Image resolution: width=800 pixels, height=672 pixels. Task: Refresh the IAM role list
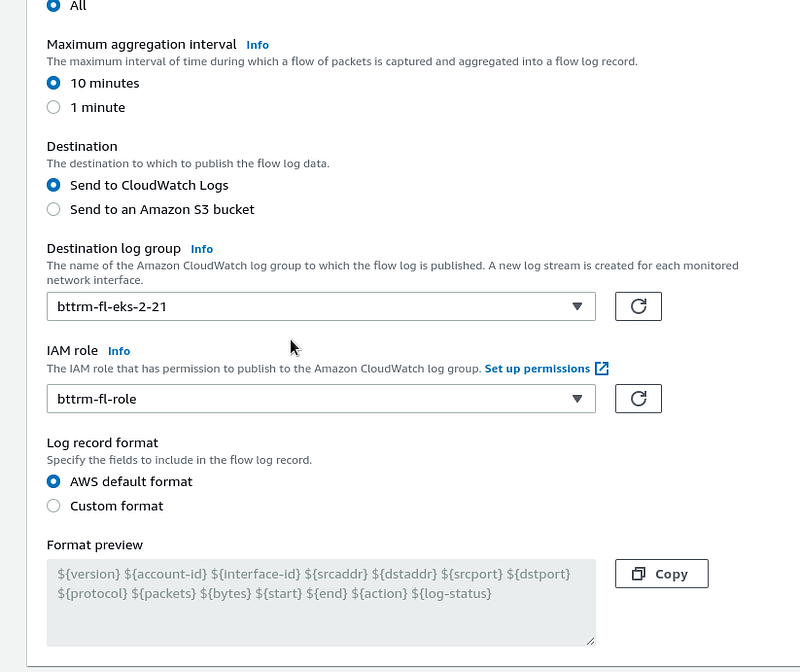638,399
